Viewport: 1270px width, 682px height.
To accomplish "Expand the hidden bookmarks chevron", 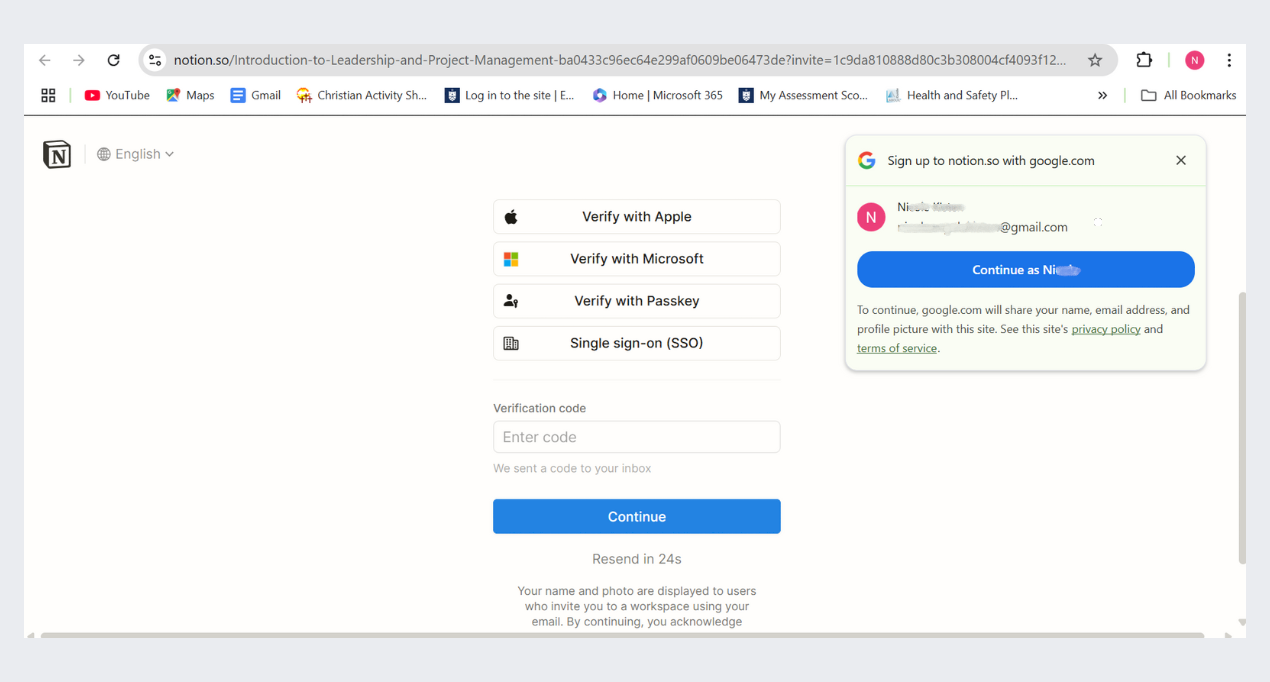I will coord(1102,95).
